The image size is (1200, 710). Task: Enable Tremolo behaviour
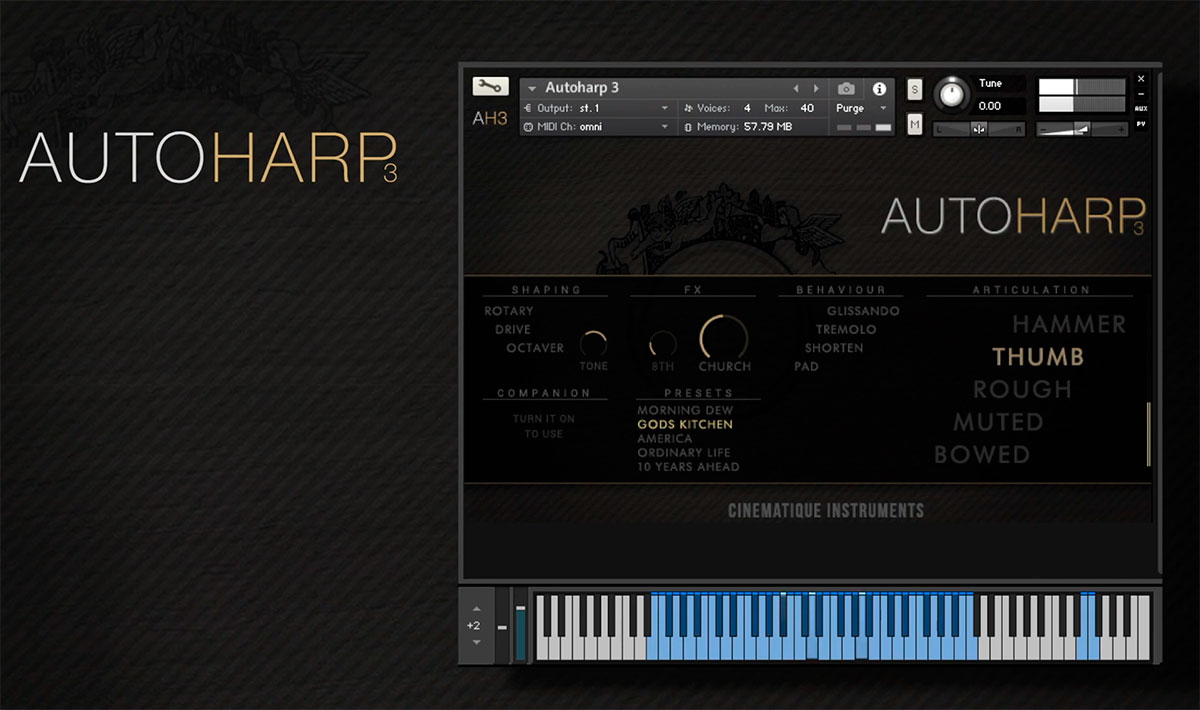846,329
